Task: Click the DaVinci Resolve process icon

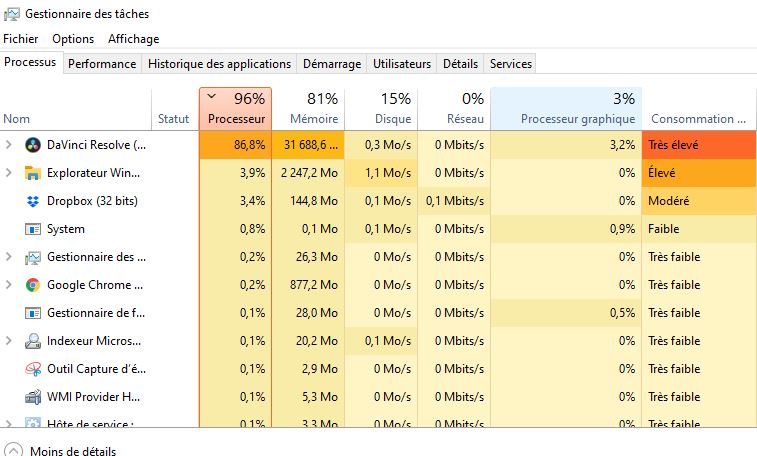Action: coord(32,145)
